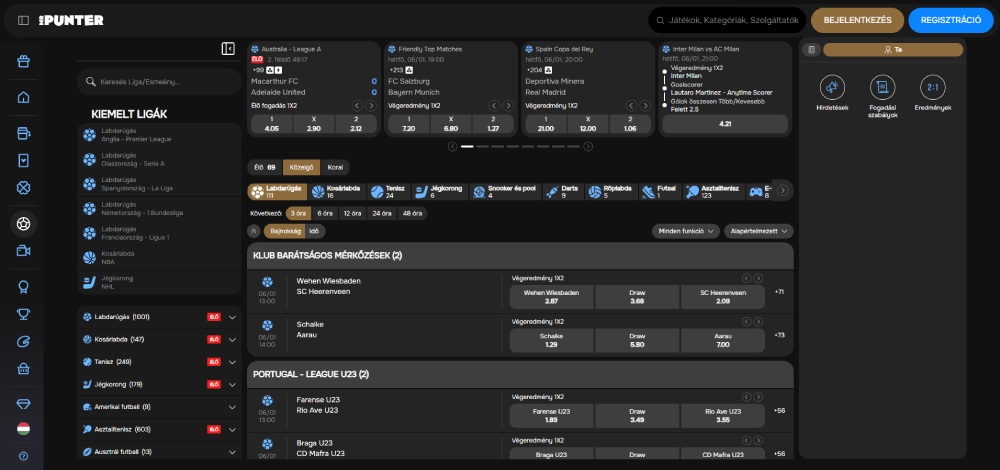Collapse the sports list panel icon
Viewport: 1000px width, 470px height.
point(228,48)
